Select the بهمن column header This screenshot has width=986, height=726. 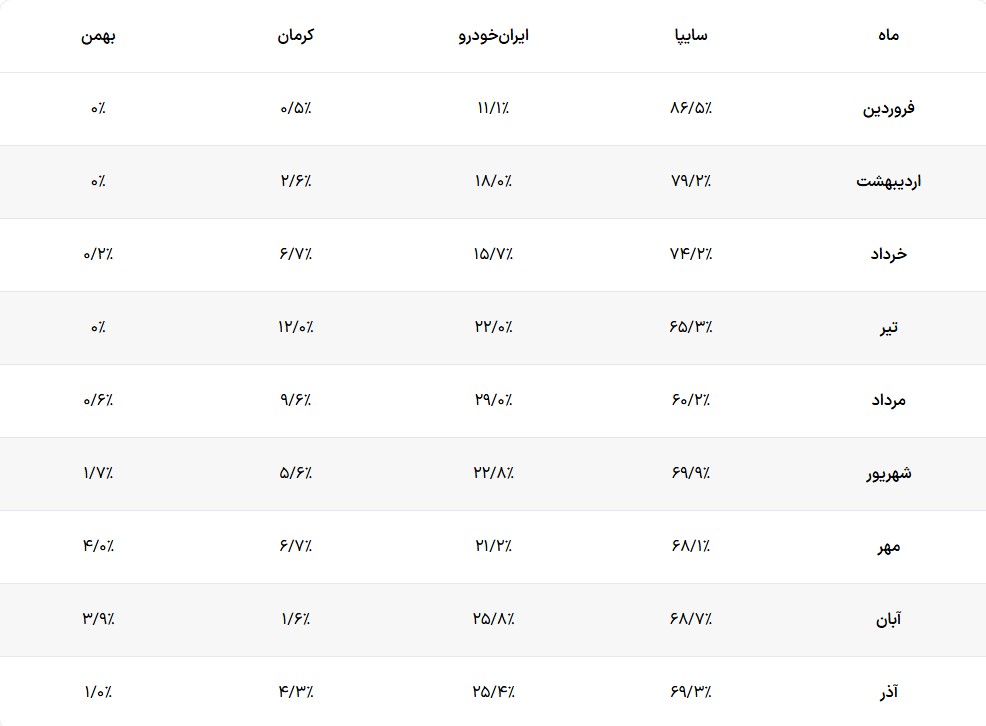tap(98, 35)
